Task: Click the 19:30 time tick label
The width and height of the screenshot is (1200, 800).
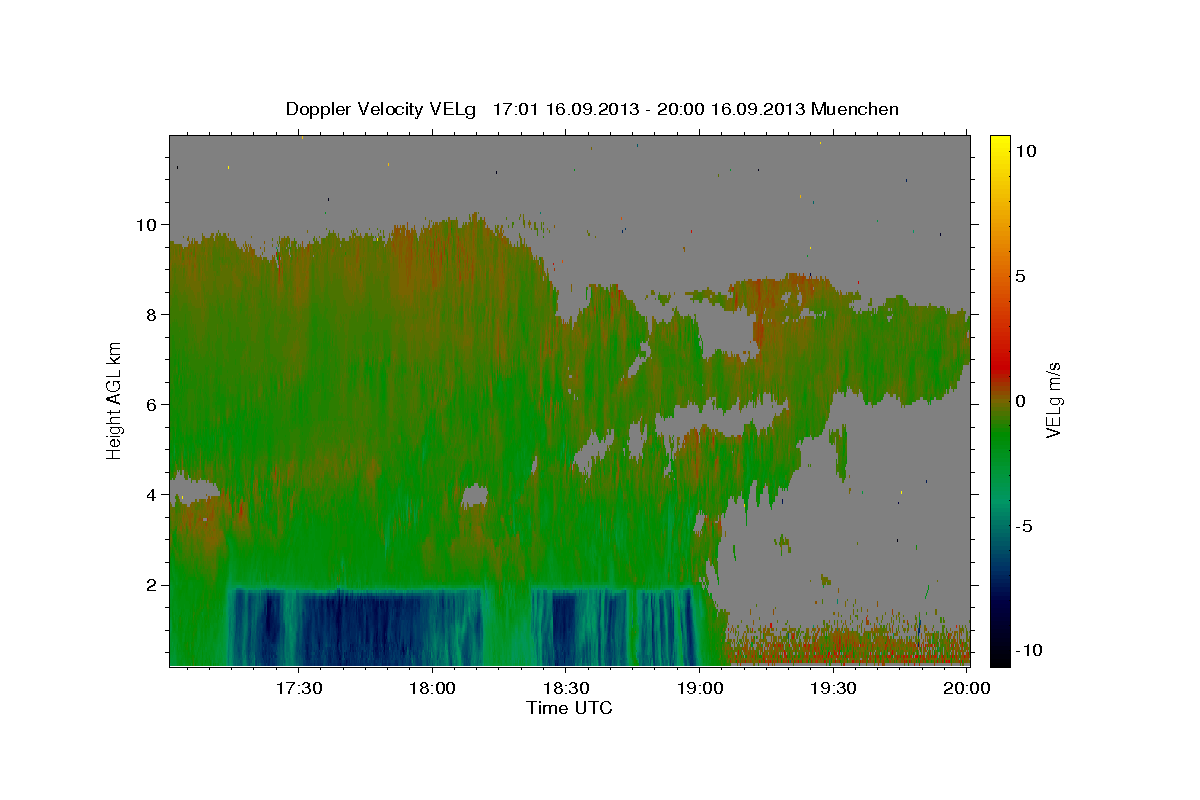Action: click(x=833, y=688)
